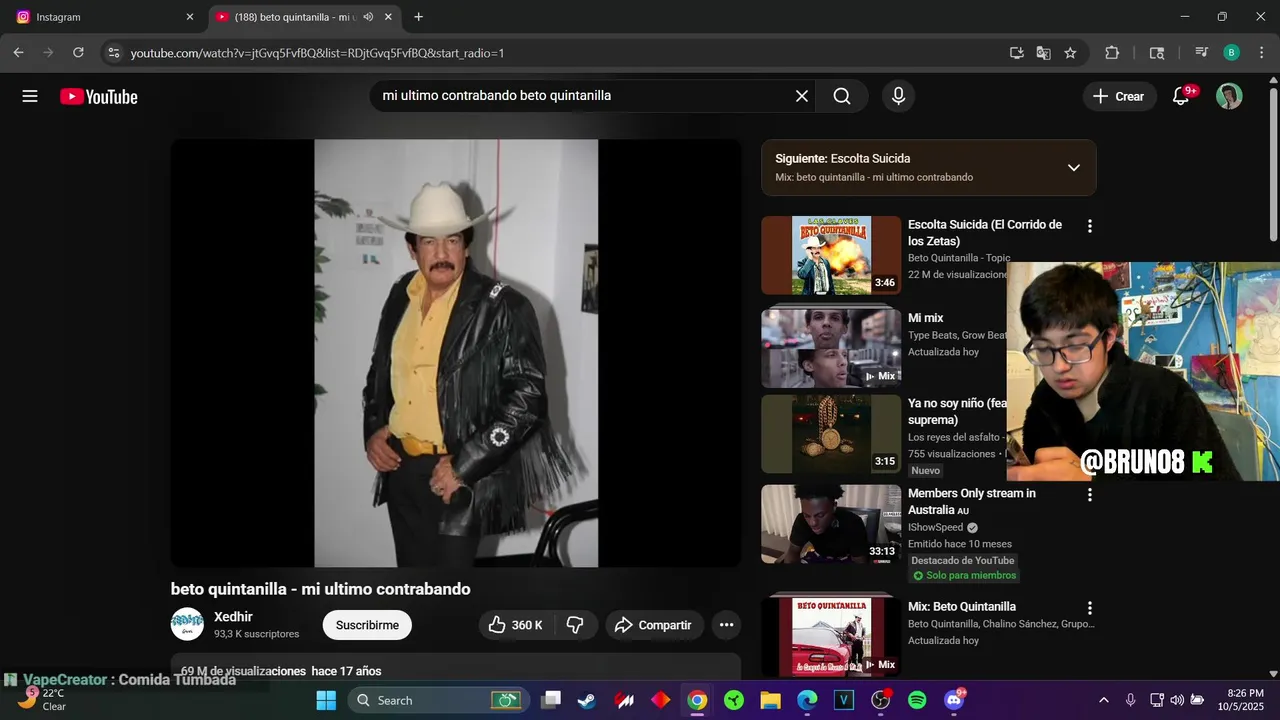This screenshot has width=1280, height=720.
Task: Mute the YouTube tab audio icon
Action: click(368, 17)
